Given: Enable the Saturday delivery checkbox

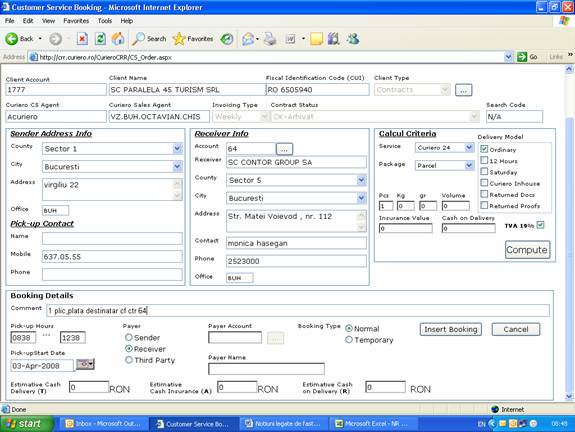Looking at the screenshot, I should [484, 172].
